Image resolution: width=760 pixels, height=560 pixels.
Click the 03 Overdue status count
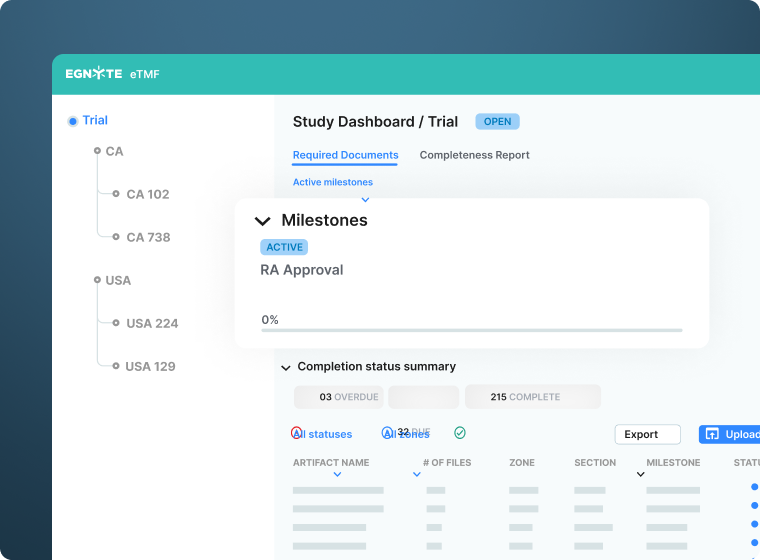tap(338, 397)
